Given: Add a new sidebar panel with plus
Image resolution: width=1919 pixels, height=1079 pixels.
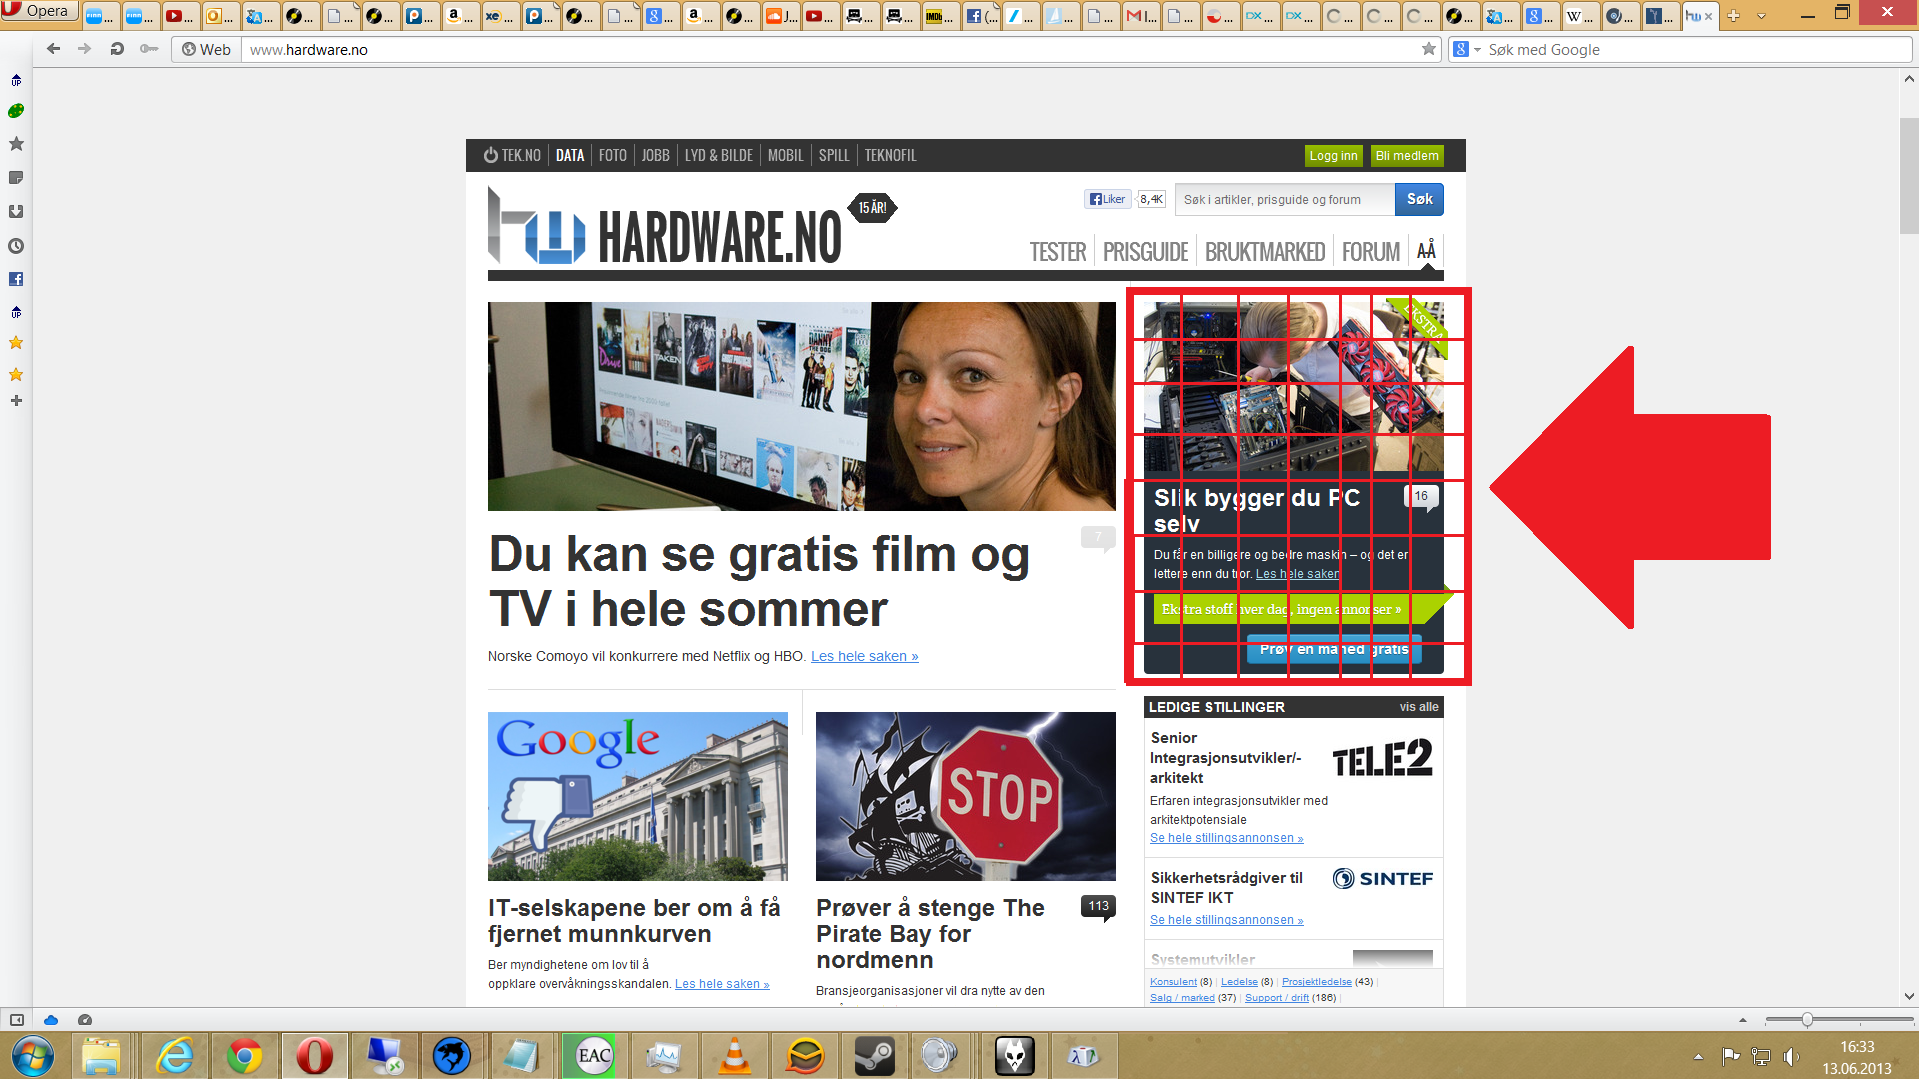Looking at the screenshot, I should tap(16, 401).
